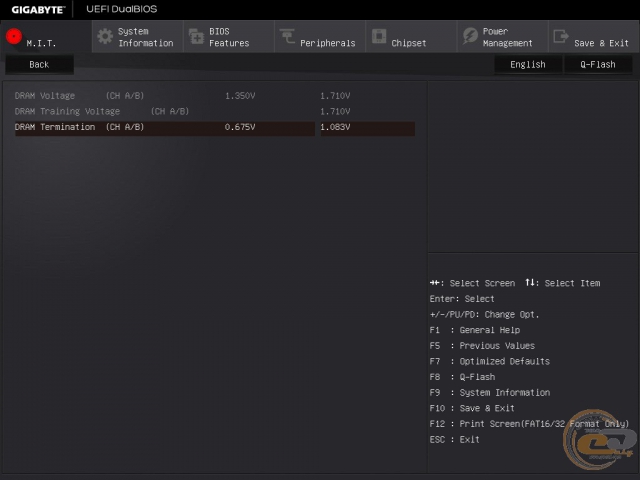Click the UEFI DualBIOS title text
This screenshot has width=640, height=480.
[x=122, y=9]
